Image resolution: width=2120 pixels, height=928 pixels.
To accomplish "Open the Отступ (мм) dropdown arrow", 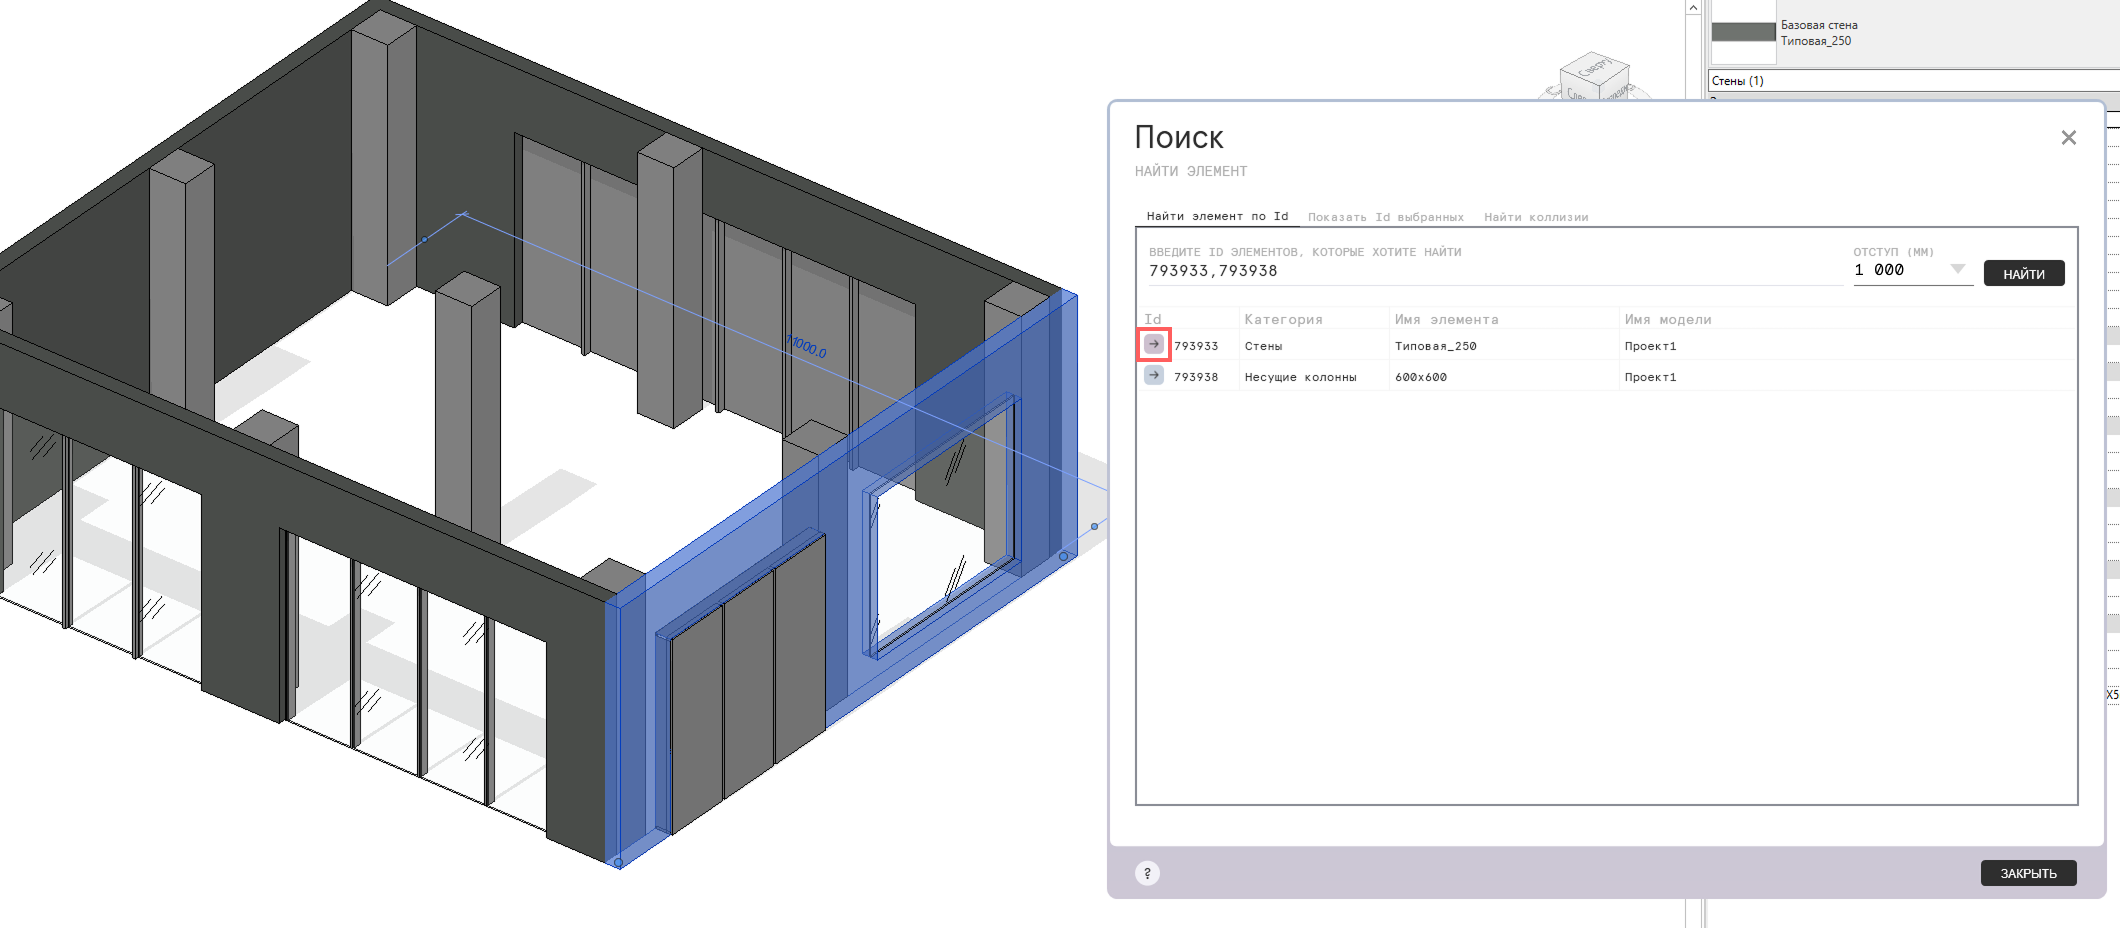I will (x=1957, y=269).
